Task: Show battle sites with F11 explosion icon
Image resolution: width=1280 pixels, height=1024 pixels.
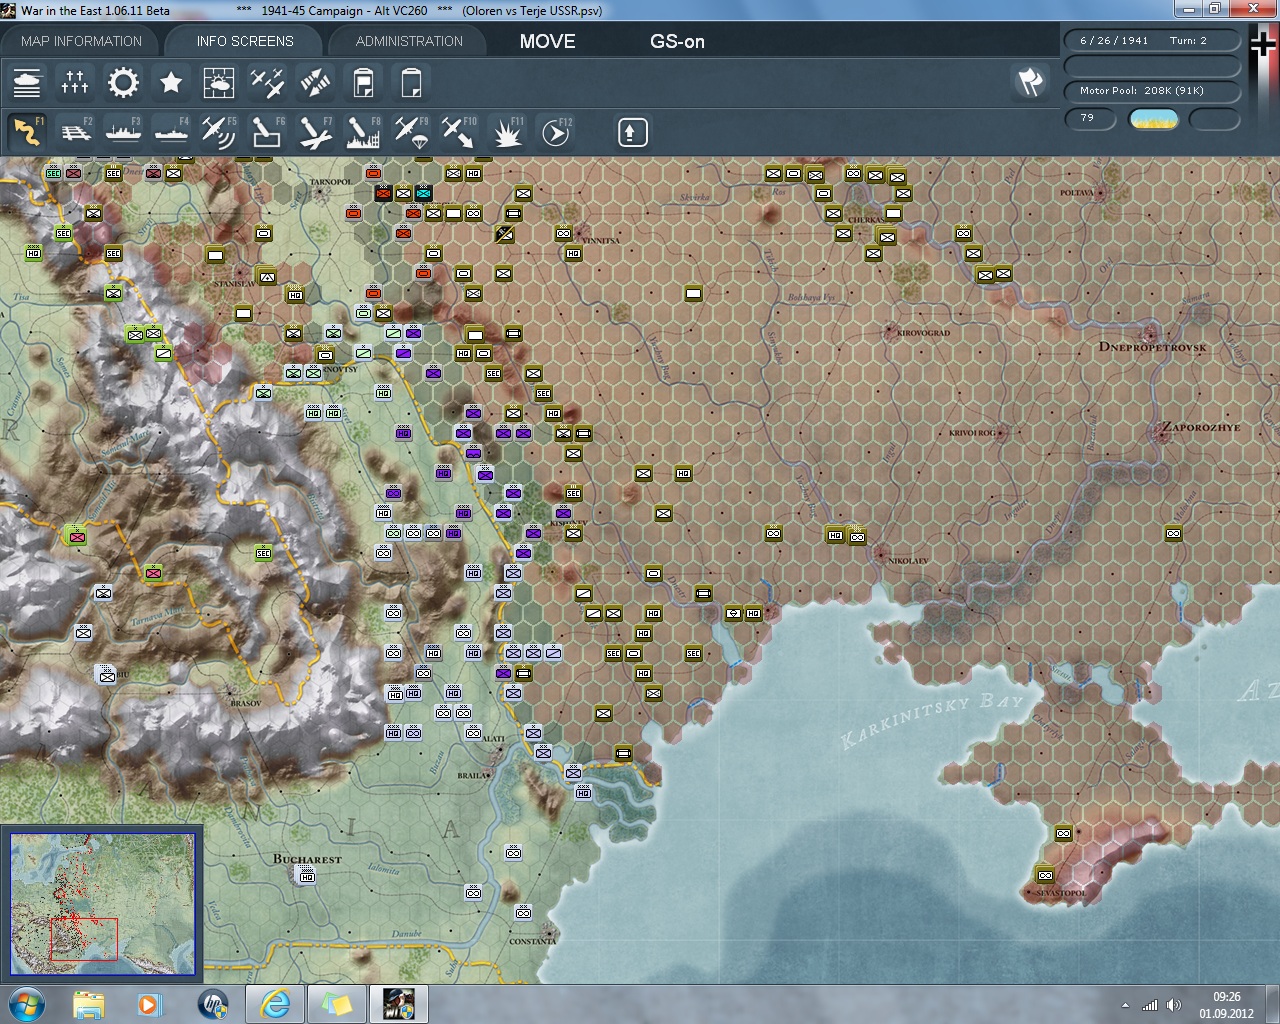Action: pos(507,132)
